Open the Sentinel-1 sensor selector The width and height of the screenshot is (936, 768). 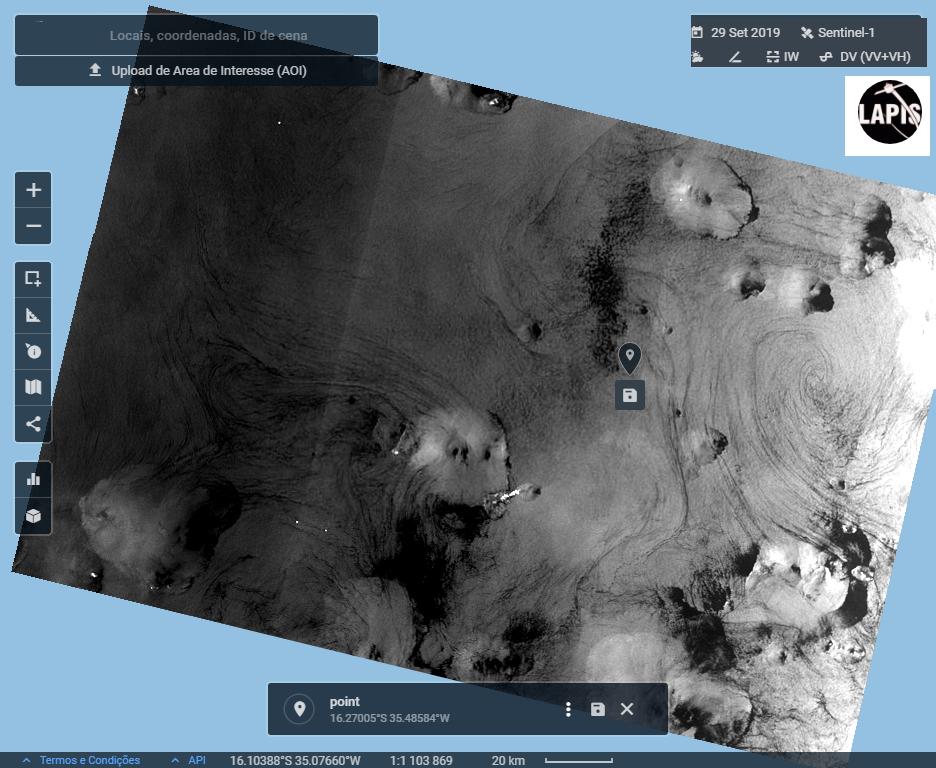[x=837, y=32]
